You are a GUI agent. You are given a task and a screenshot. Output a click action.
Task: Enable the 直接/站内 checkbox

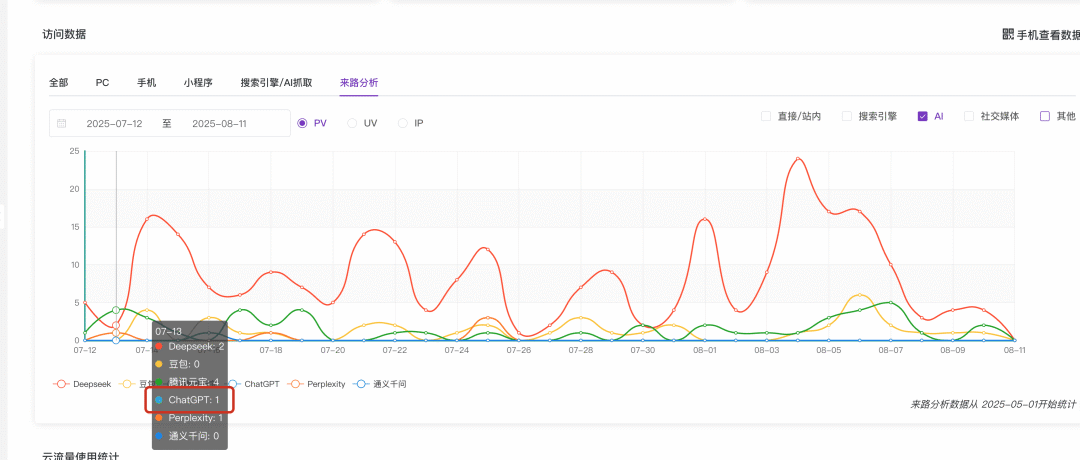coord(767,116)
